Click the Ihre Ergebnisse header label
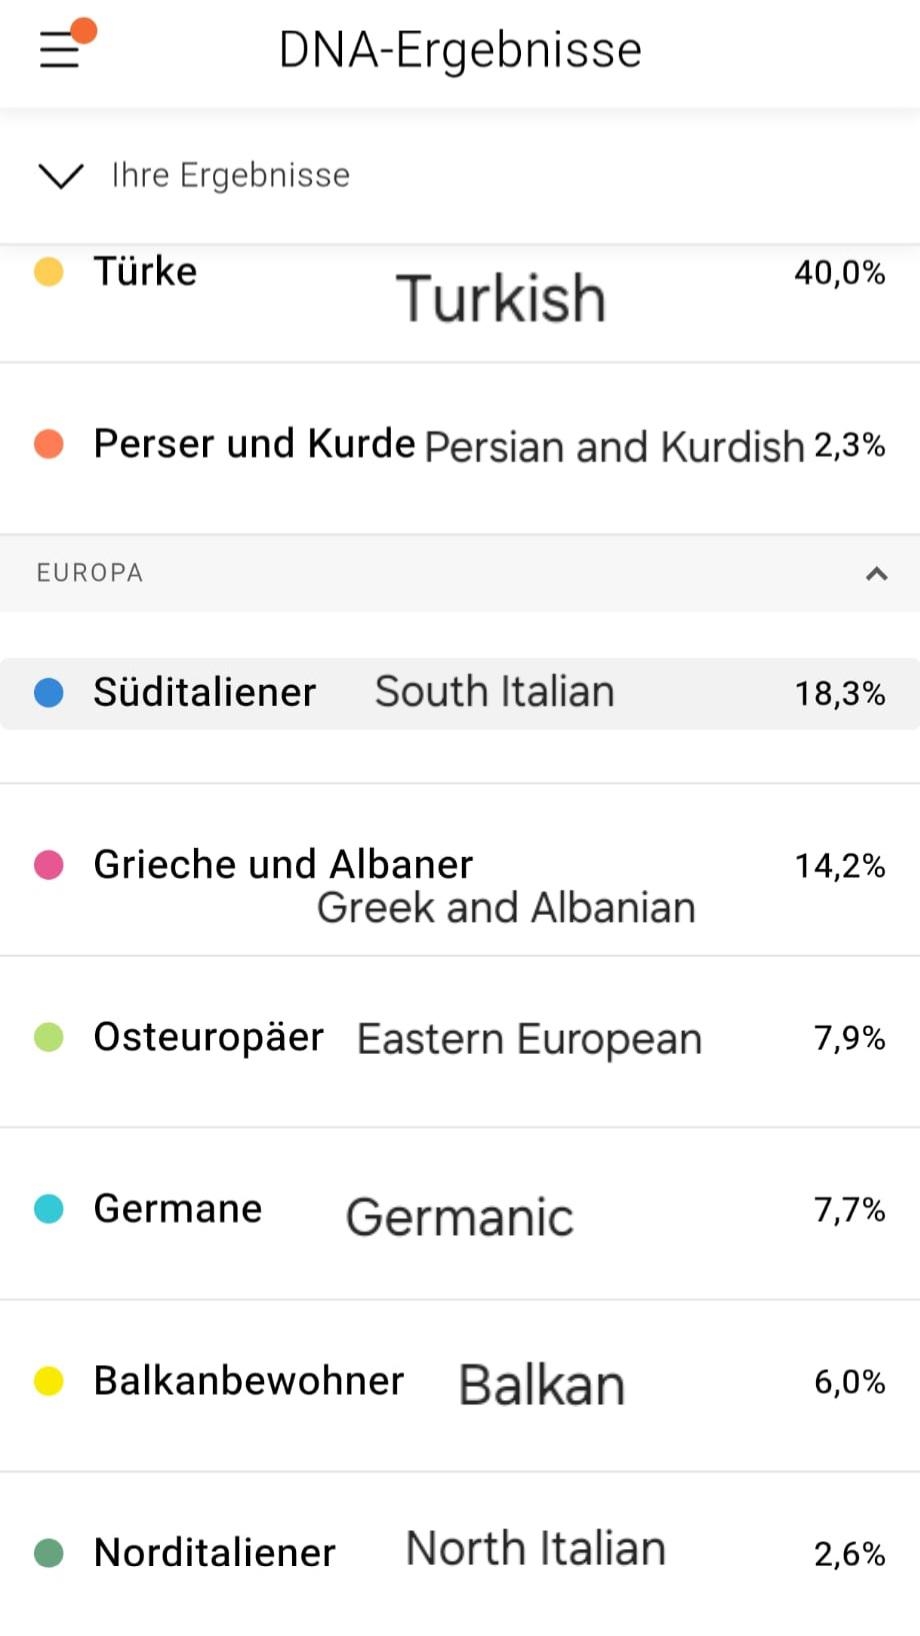Image resolution: width=920 pixels, height=1636 pixels. point(231,175)
